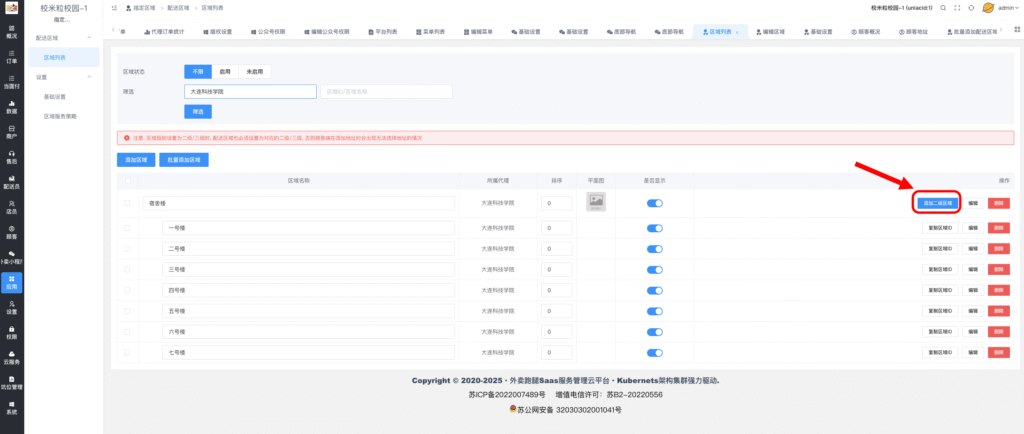This screenshot has height=434, width=1024.
Task: Check the checkbox for the 五号楼 row
Action: coord(127,311)
